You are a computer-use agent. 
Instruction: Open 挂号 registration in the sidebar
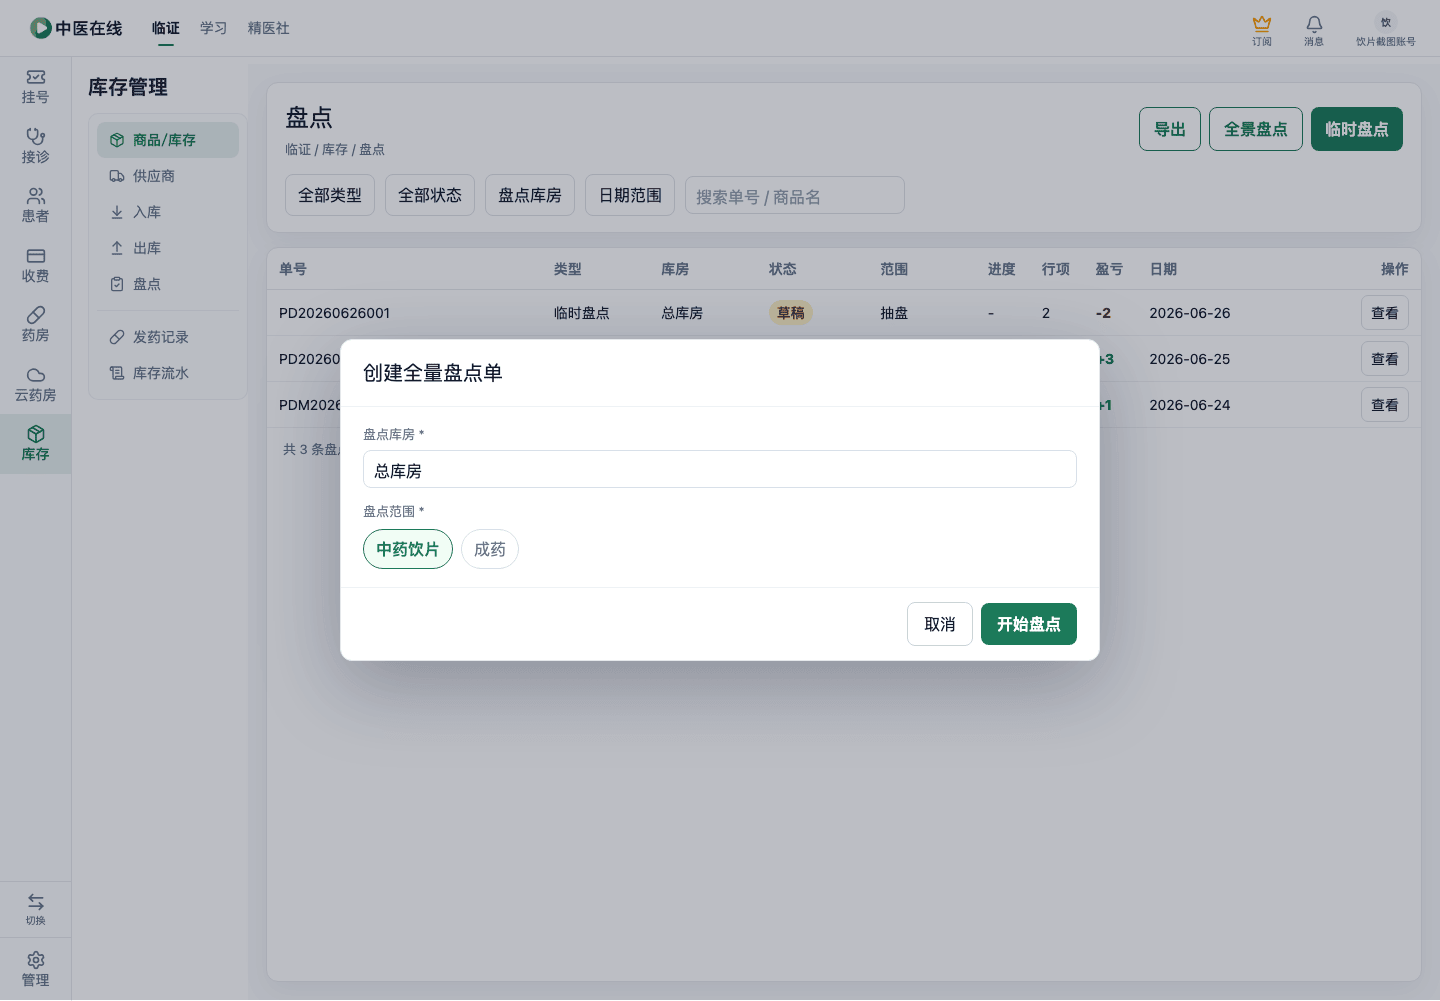(x=36, y=87)
